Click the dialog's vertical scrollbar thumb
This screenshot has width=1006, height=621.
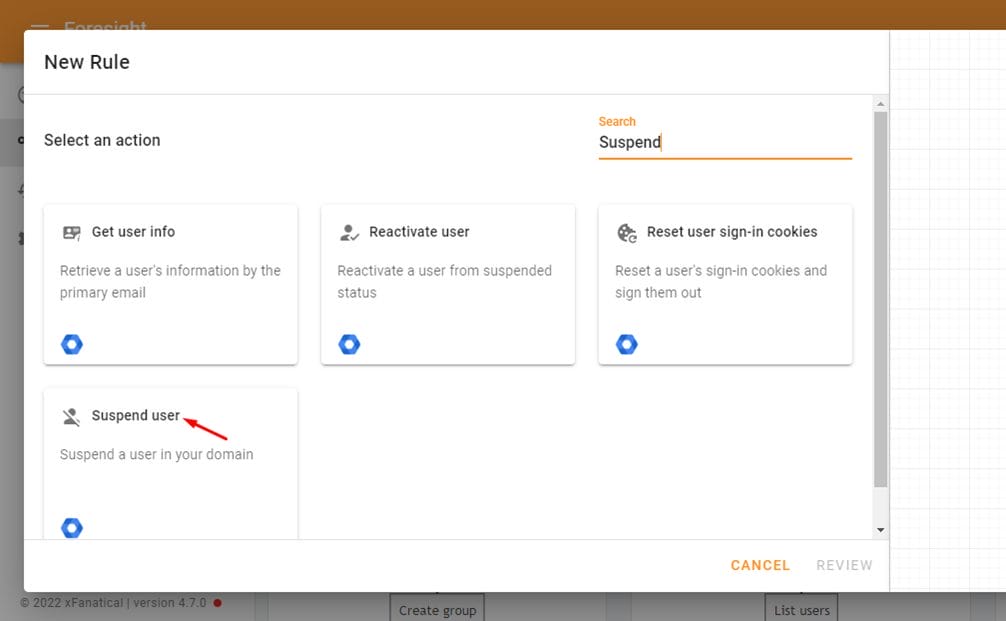pyautogui.click(x=881, y=300)
